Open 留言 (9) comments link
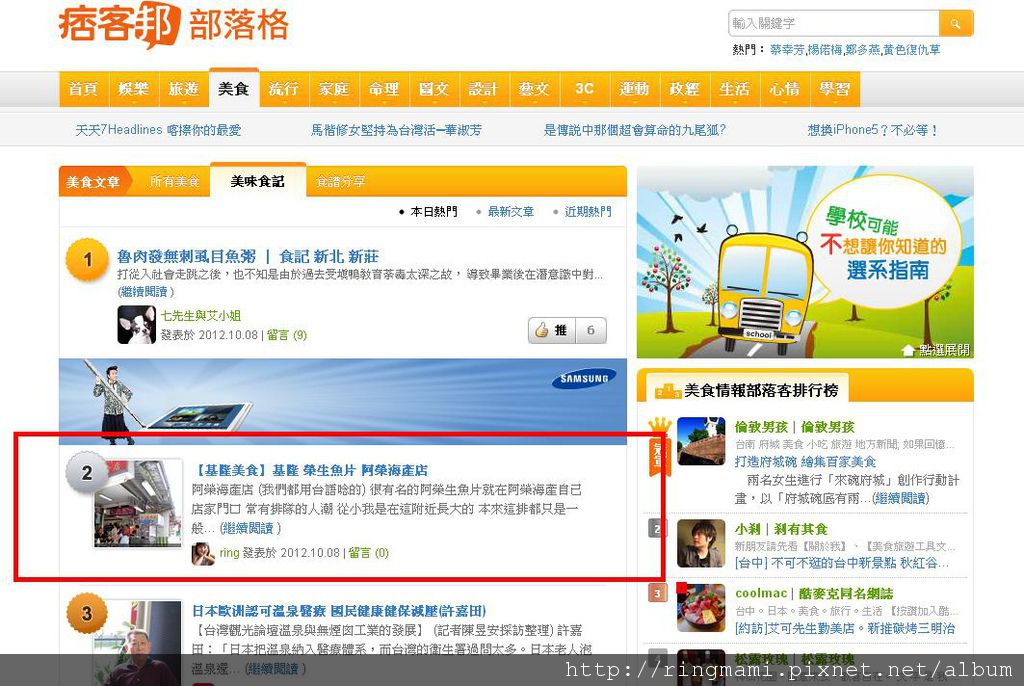This screenshot has height=686, width=1024. click(287, 335)
